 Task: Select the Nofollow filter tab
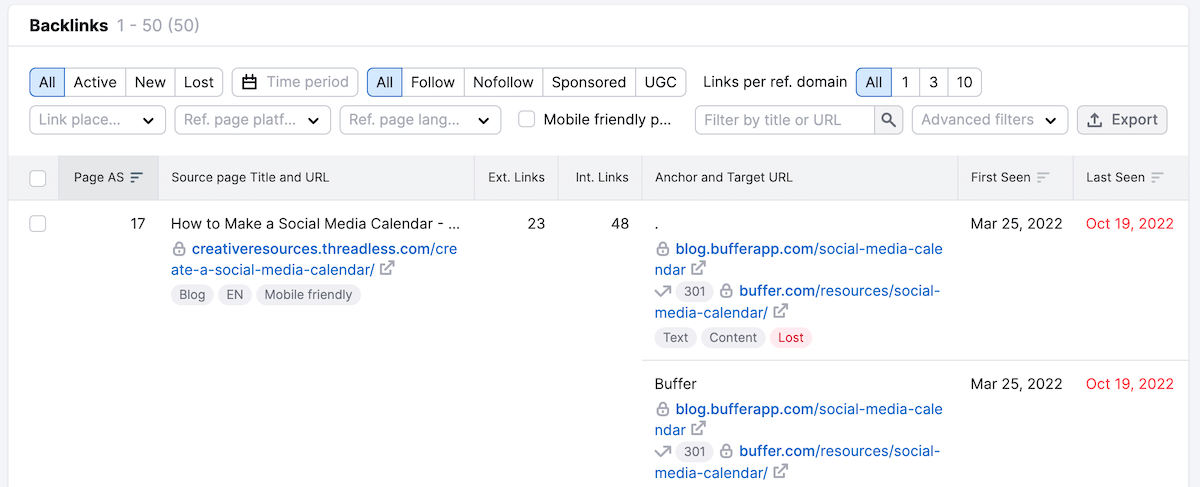[503, 82]
